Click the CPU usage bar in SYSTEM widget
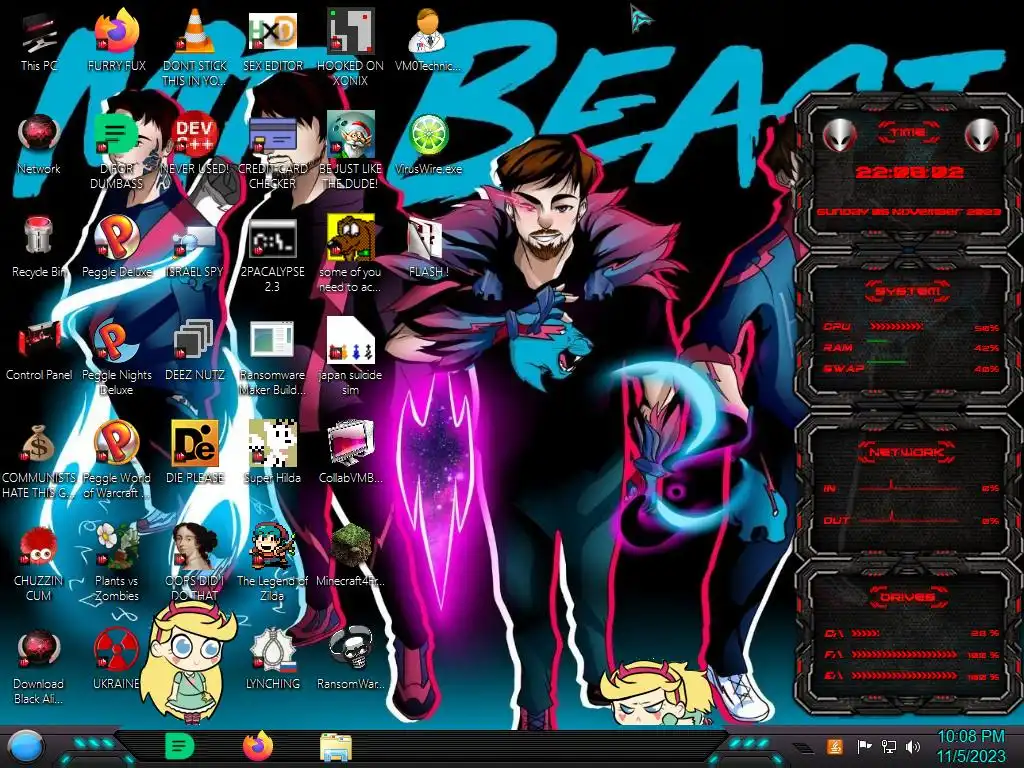This screenshot has height=768, width=1024. [896, 327]
